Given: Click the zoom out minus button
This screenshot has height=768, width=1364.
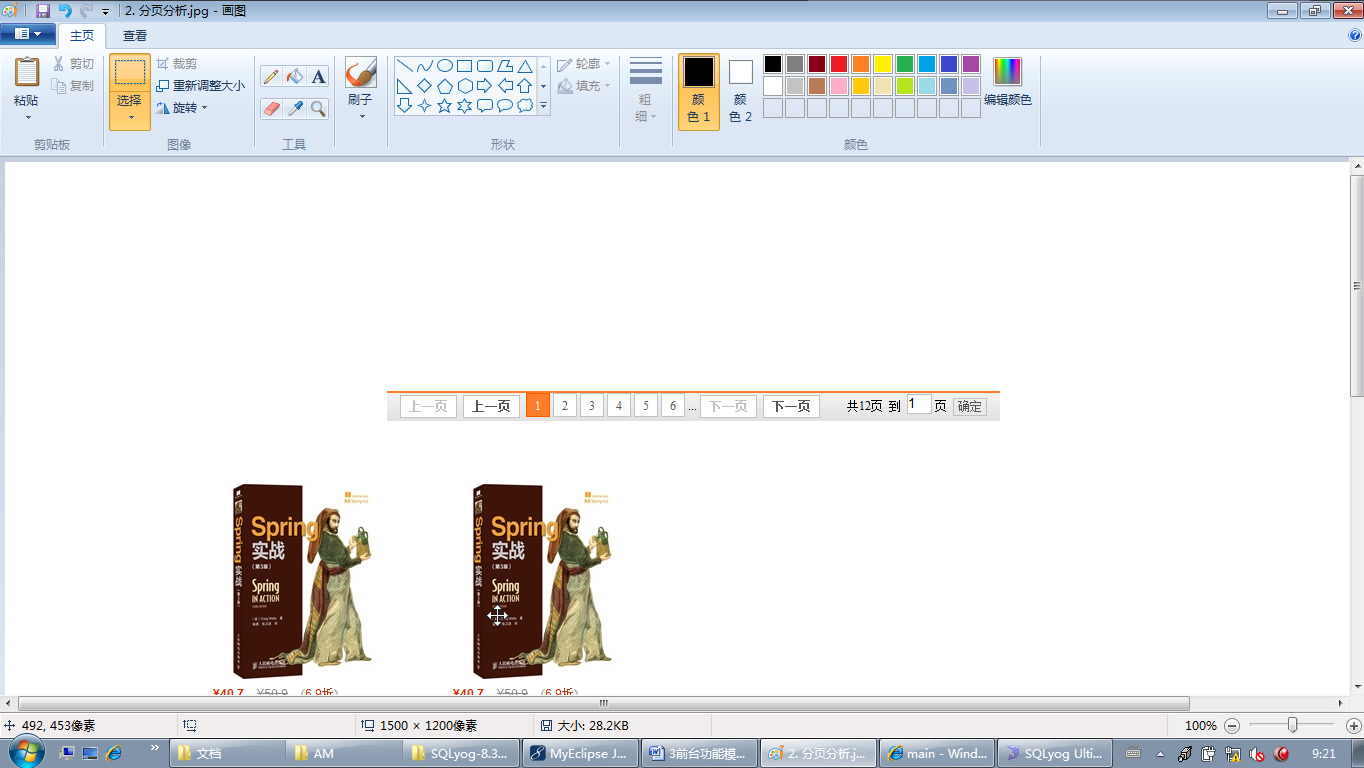Looking at the screenshot, I should pyautogui.click(x=1232, y=726).
